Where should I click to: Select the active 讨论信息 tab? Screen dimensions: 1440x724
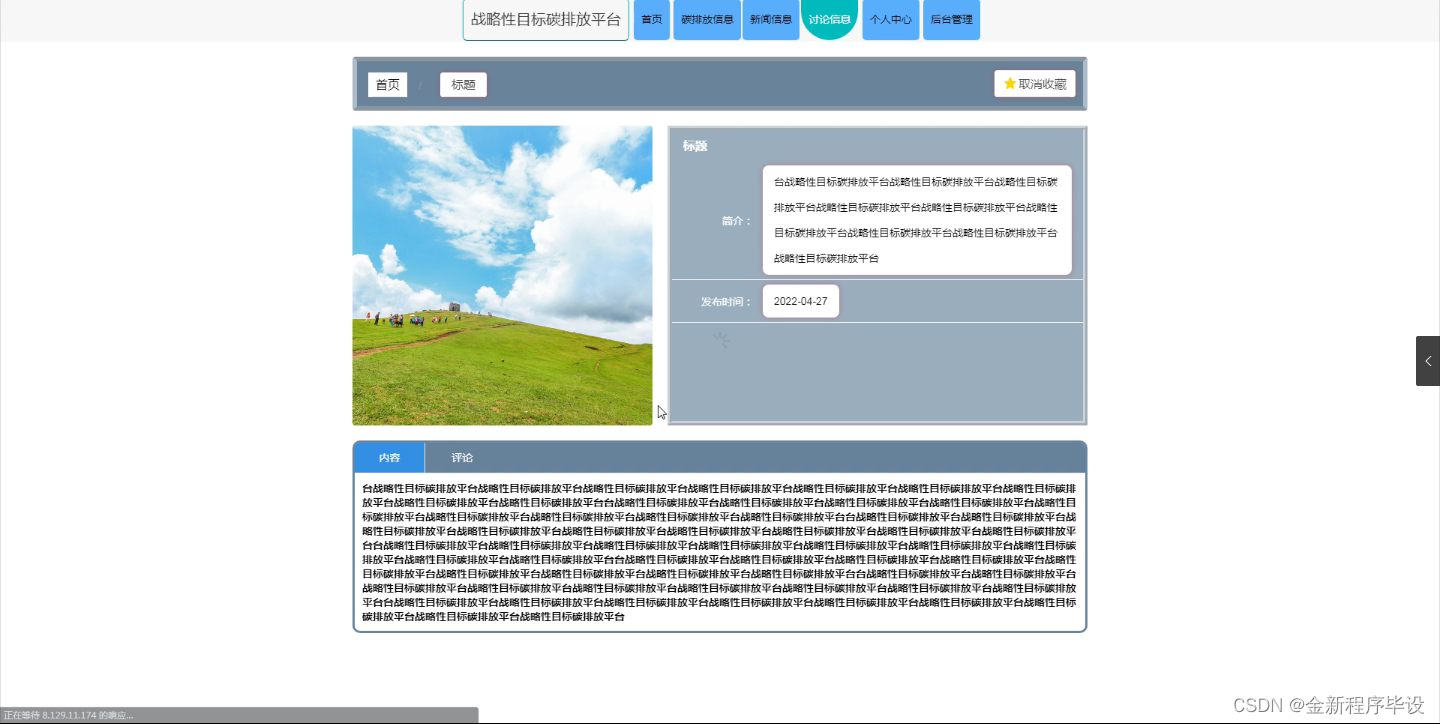[829, 18]
